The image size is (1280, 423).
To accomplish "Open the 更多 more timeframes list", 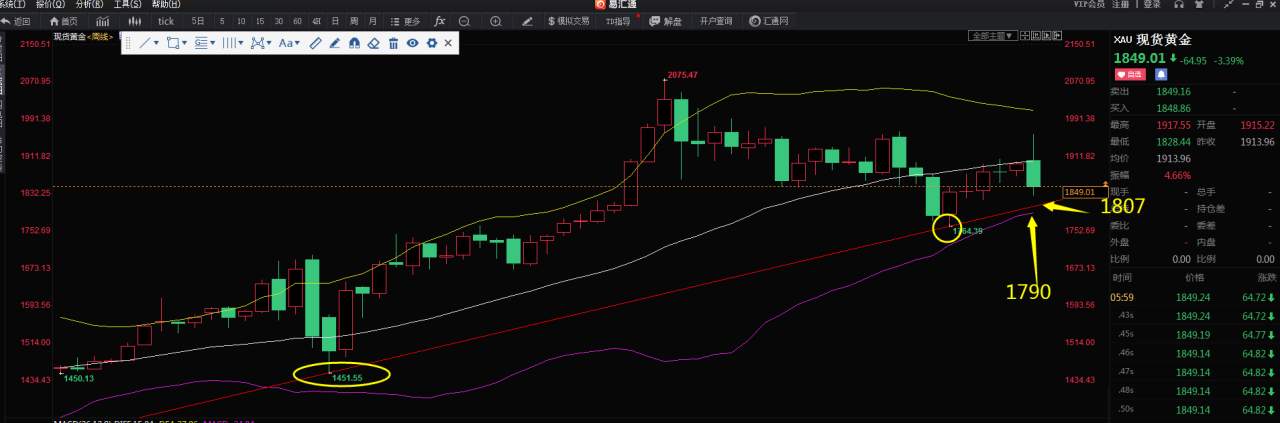I will click(405, 21).
